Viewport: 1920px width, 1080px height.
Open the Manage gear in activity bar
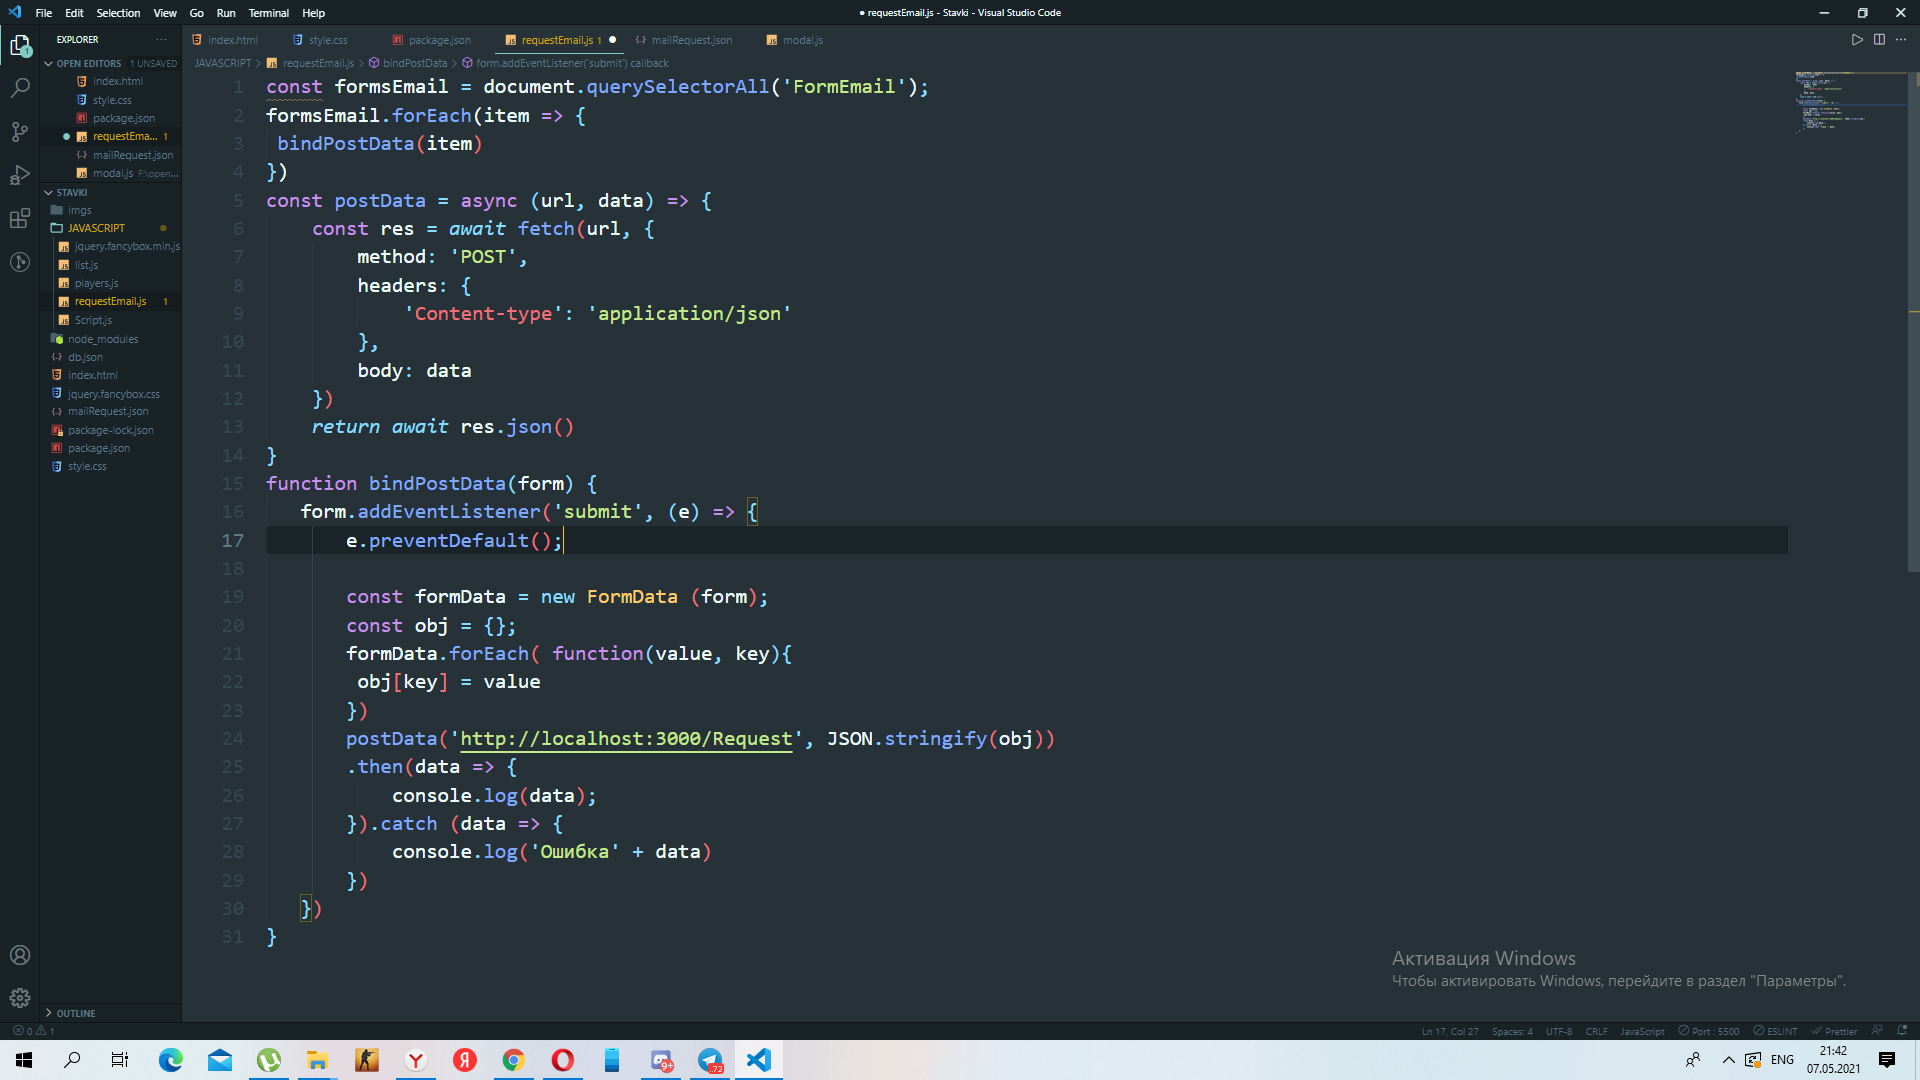(x=20, y=998)
